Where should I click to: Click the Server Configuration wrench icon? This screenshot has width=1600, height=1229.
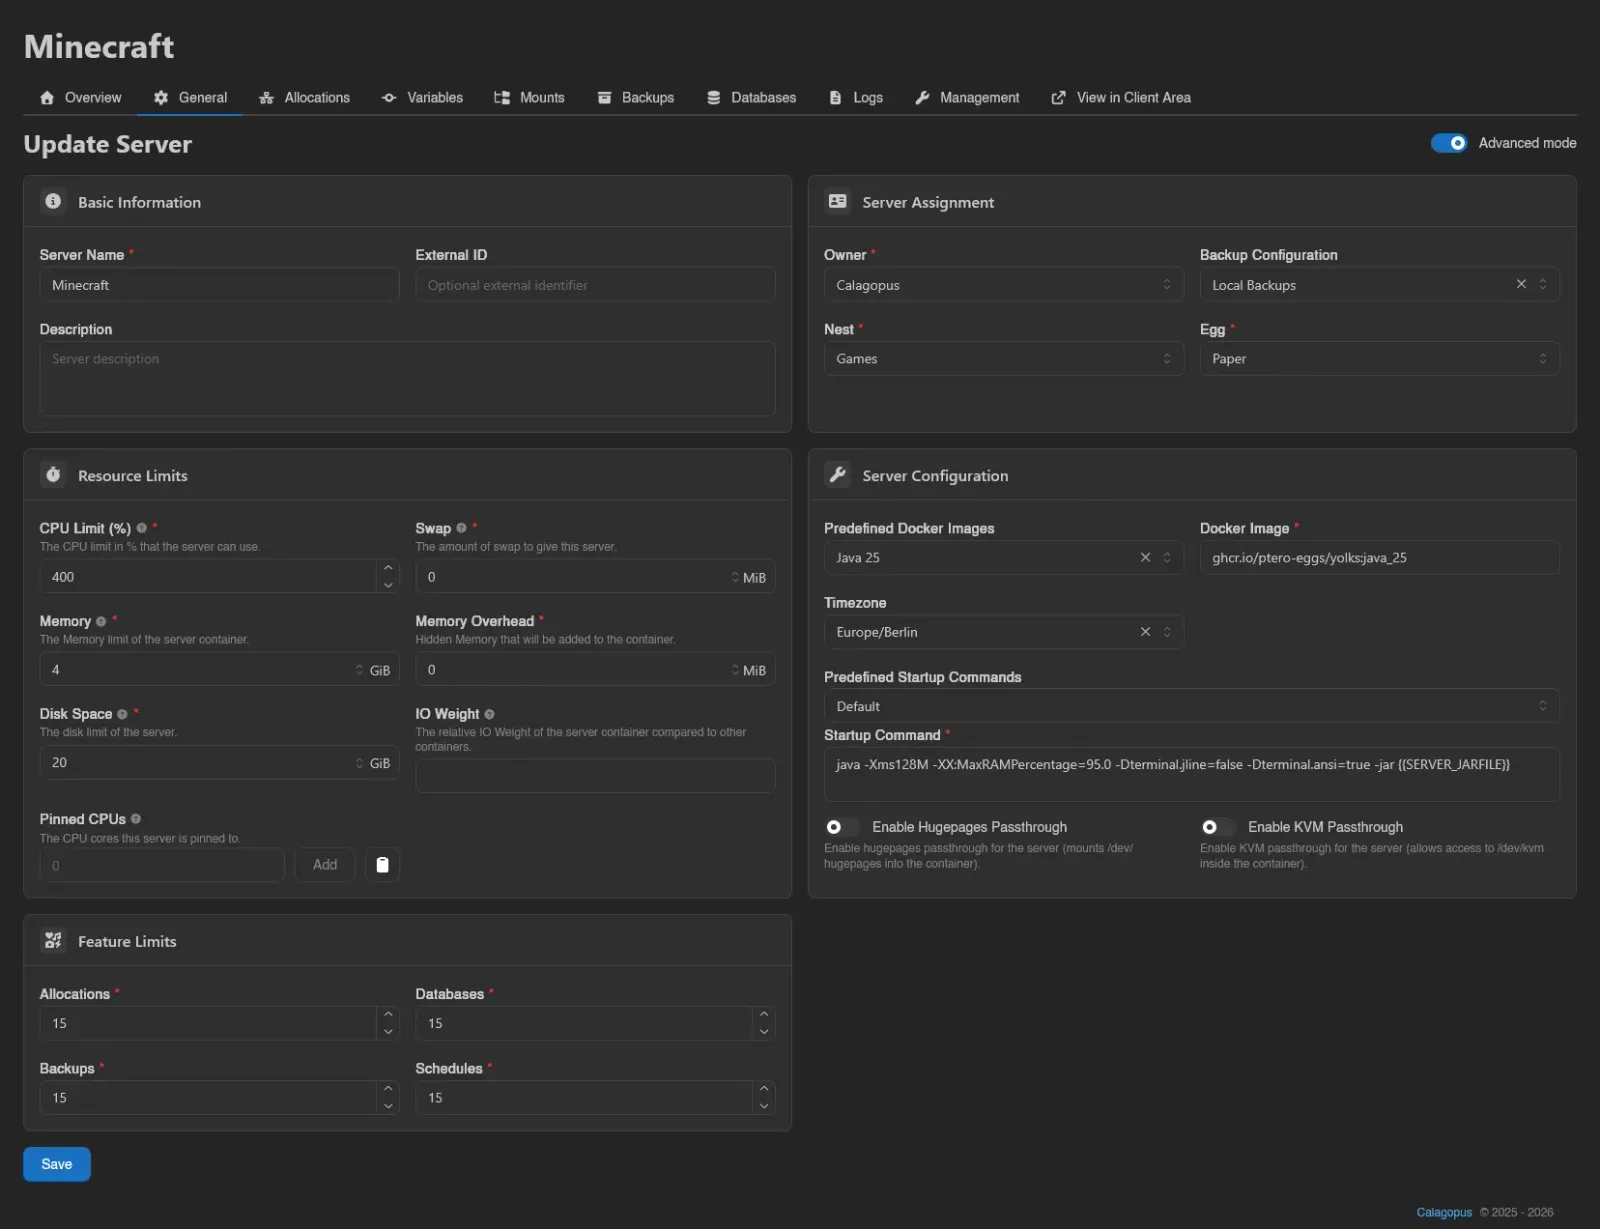[837, 475]
